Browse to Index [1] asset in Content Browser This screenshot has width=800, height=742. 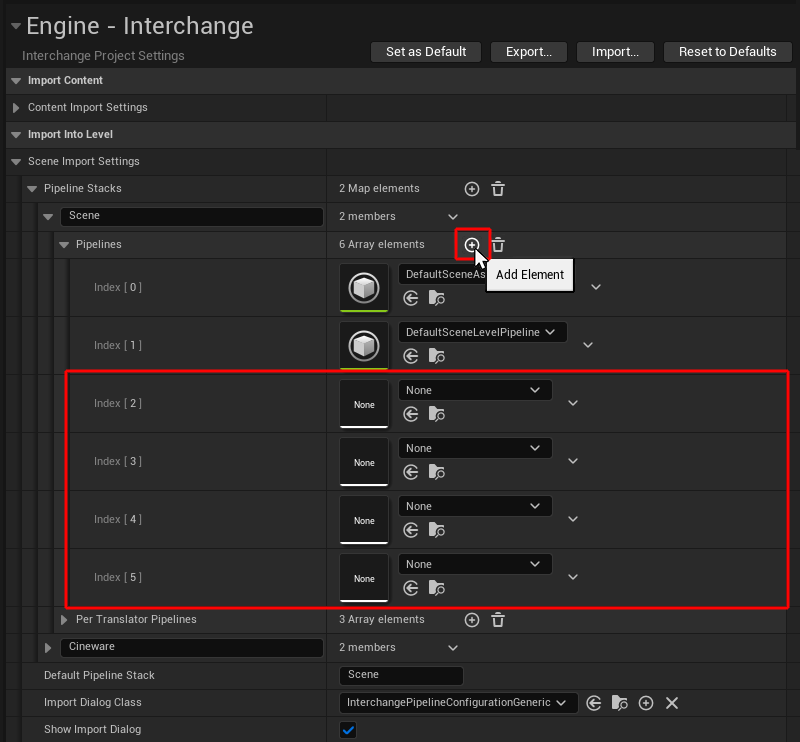tap(436, 356)
